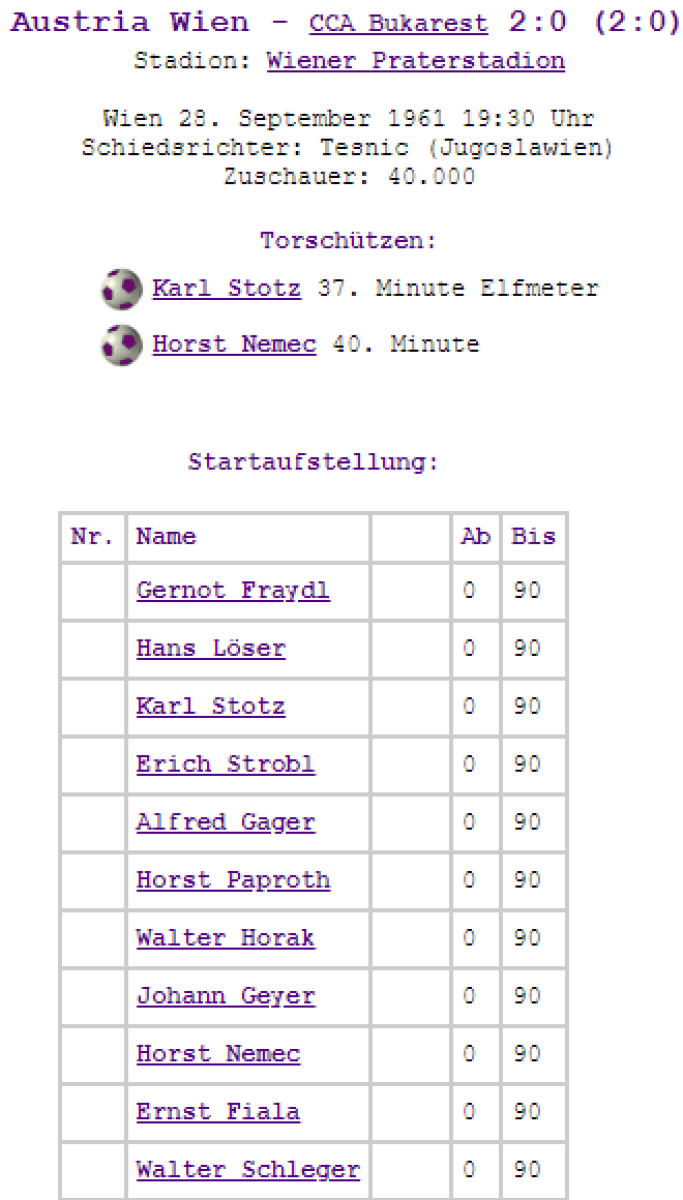Viewport: 683px width, 1200px height.
Task: Open Walter Schleger player page
Action: [x=248, y=1171]
